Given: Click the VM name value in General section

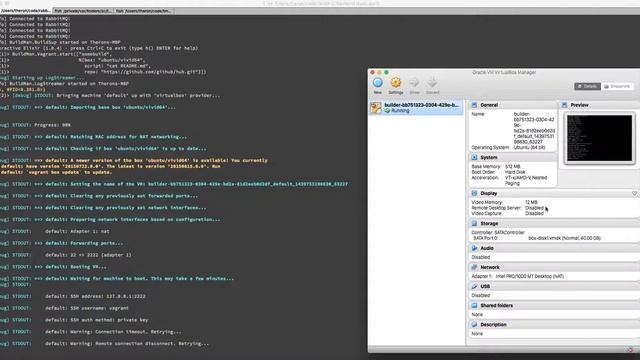Looking at the screenshot, I should pyautogui.click(x=534, y=128).
